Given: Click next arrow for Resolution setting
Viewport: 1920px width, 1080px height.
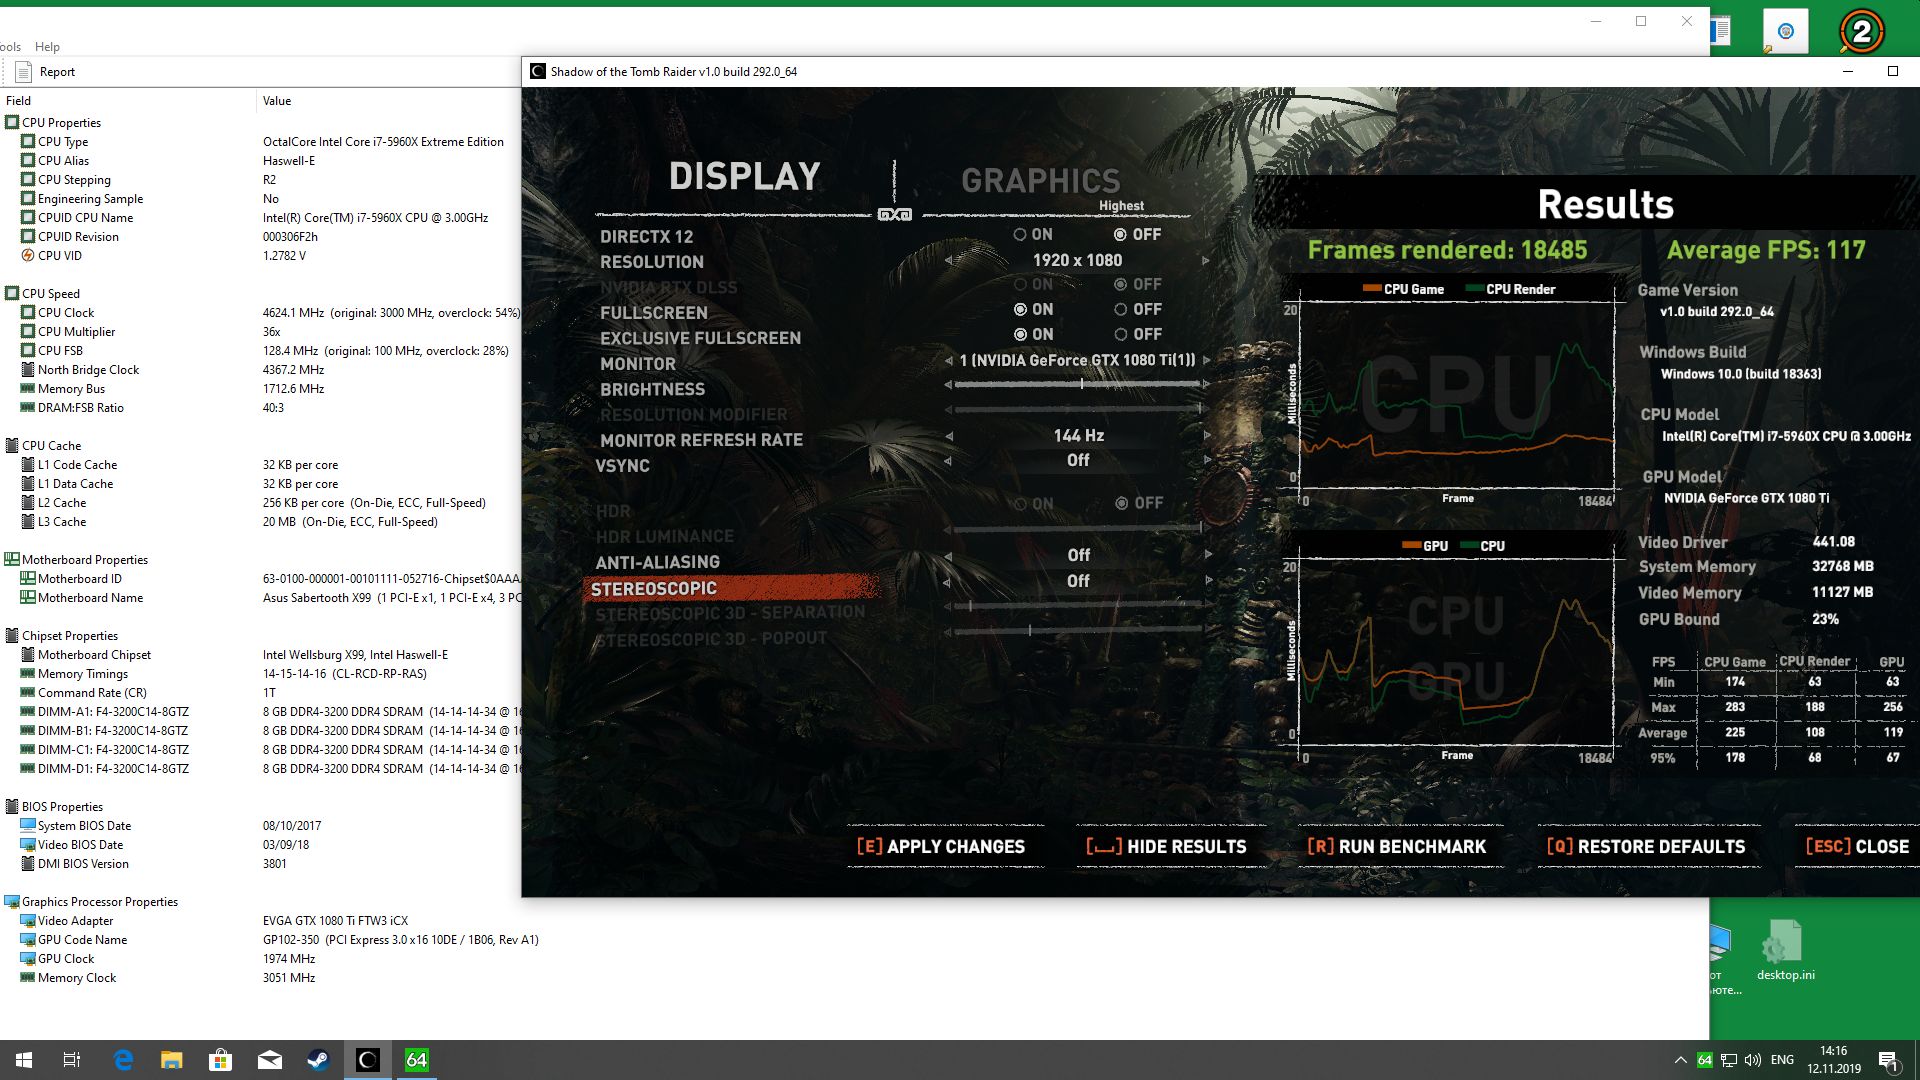Looking at the screenshot, I should coord(1206,261).
